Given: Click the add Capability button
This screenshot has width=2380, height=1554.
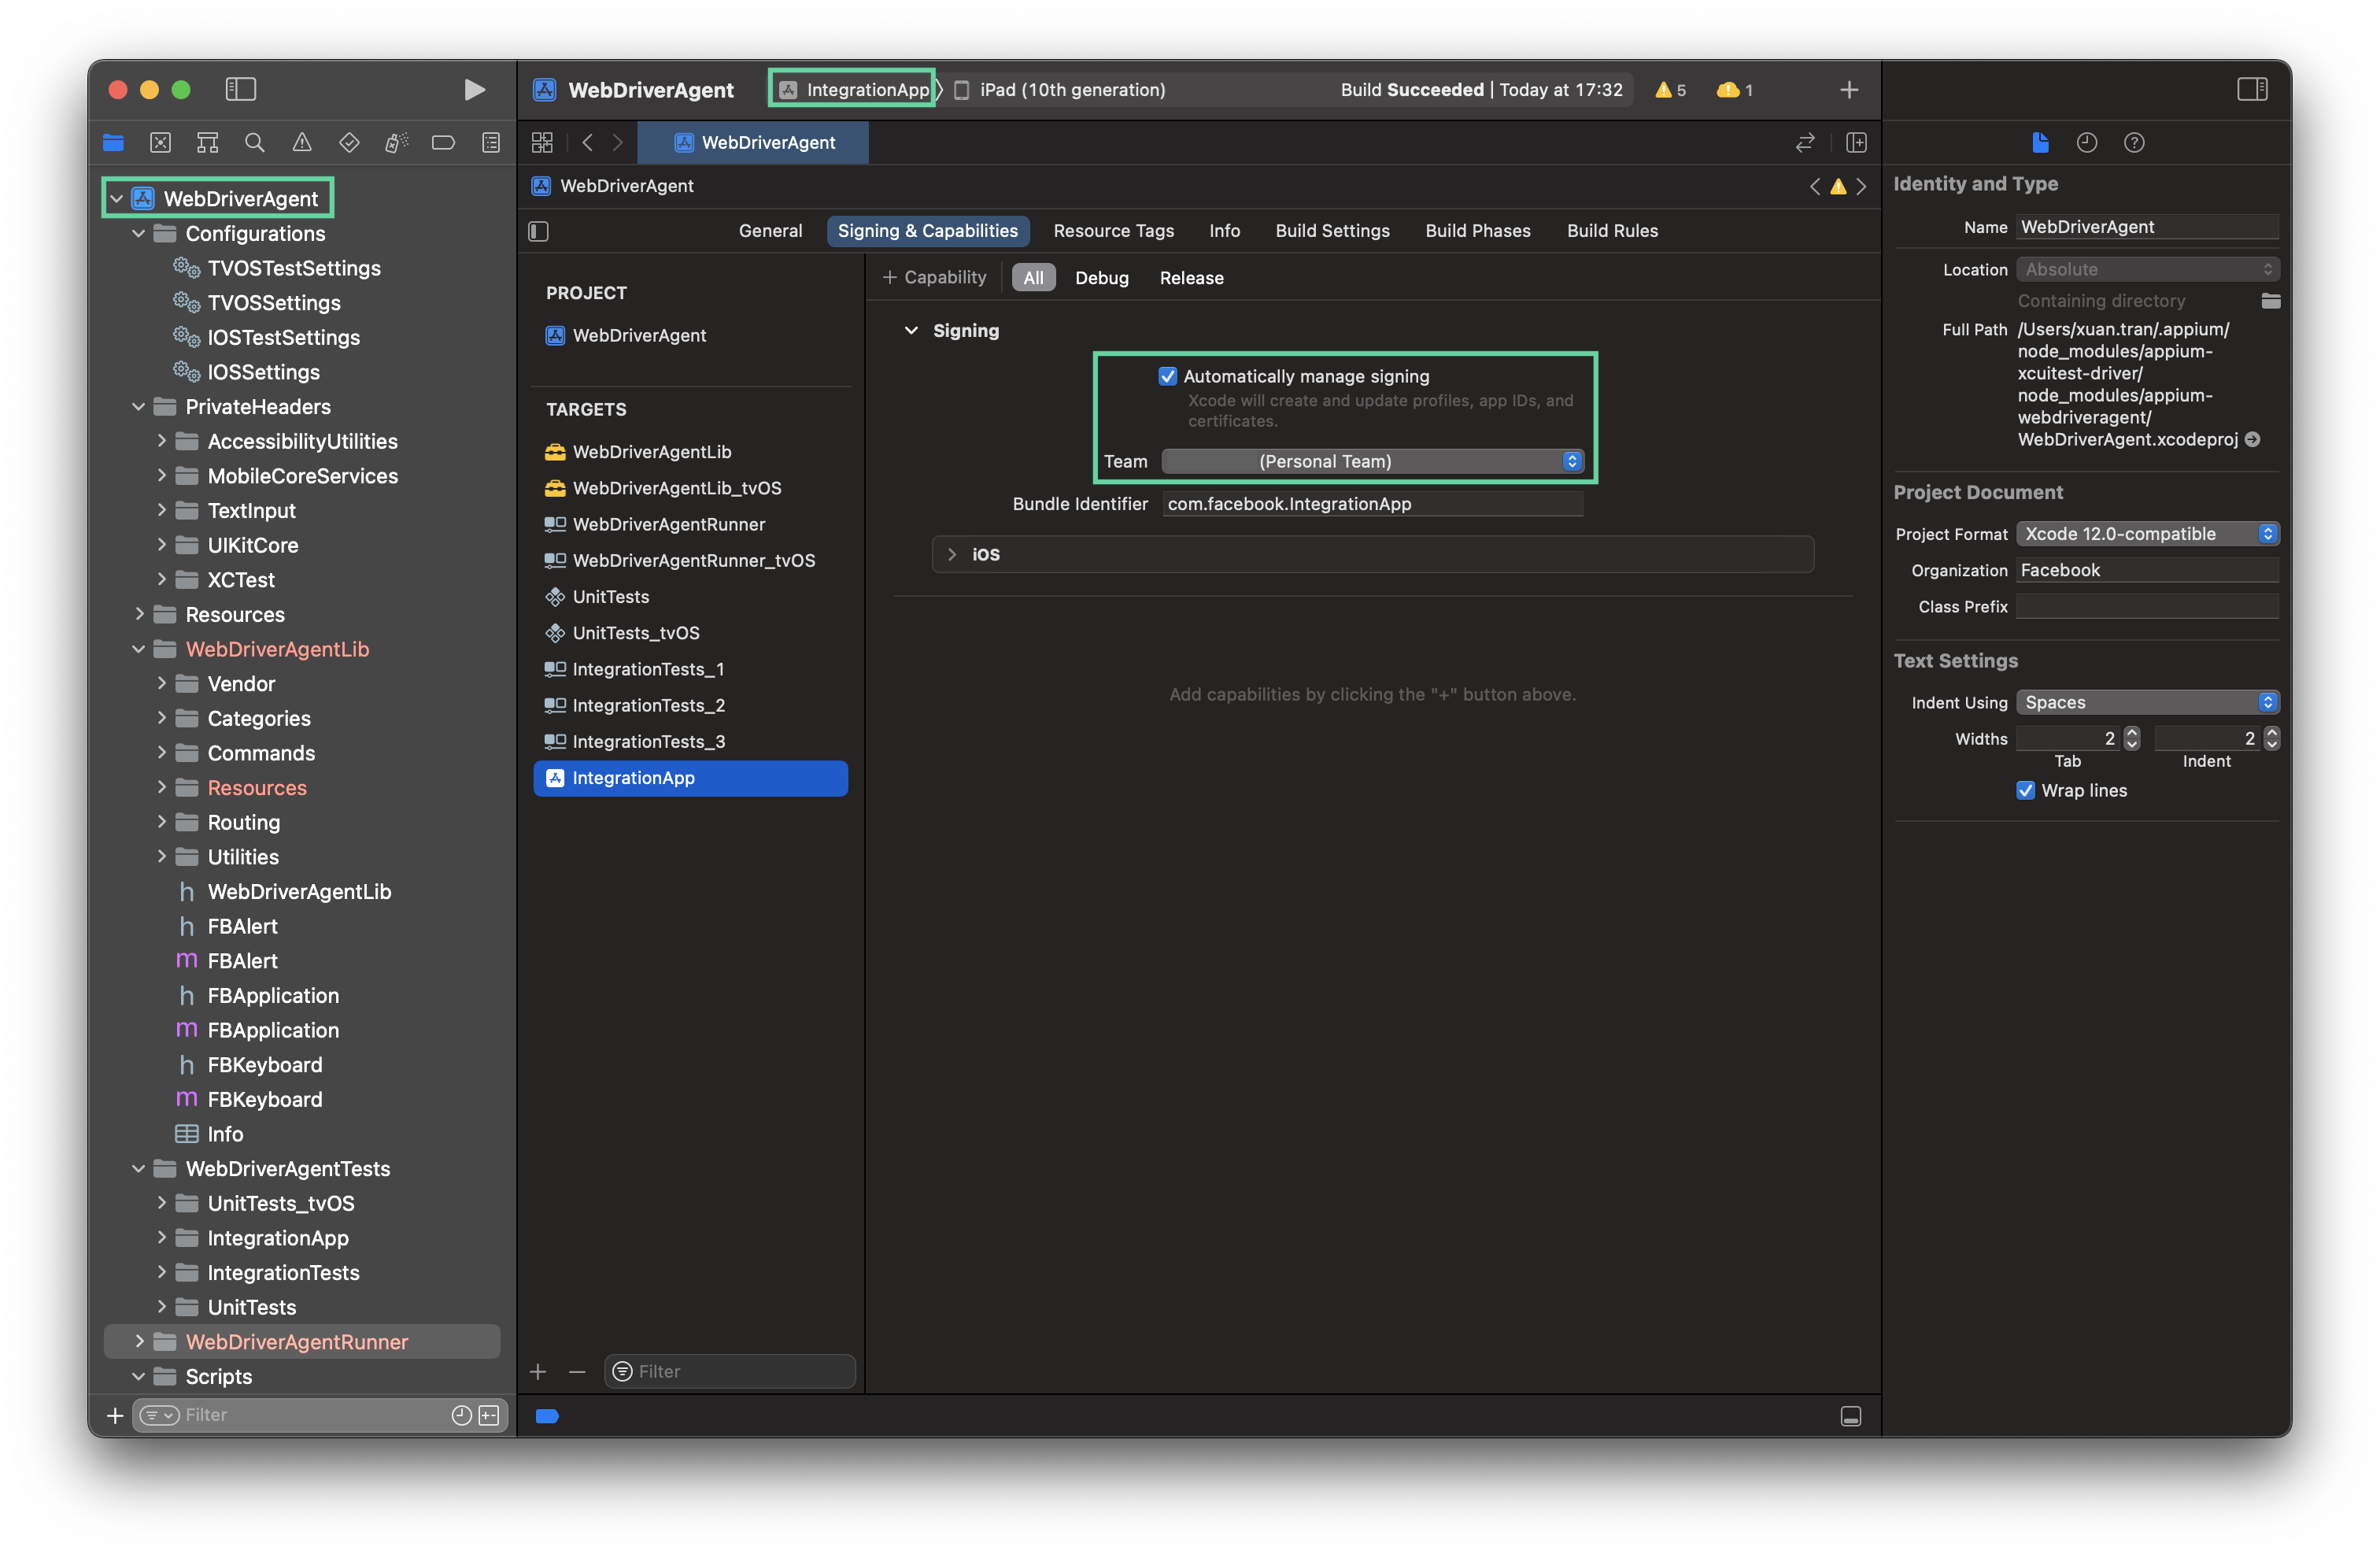Looking at the screenshot, I should 934,278.
